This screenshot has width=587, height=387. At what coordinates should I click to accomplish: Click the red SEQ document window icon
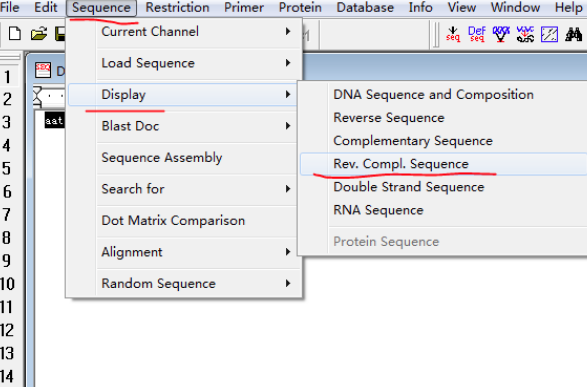pyautogui.click(x=43, y=70)
